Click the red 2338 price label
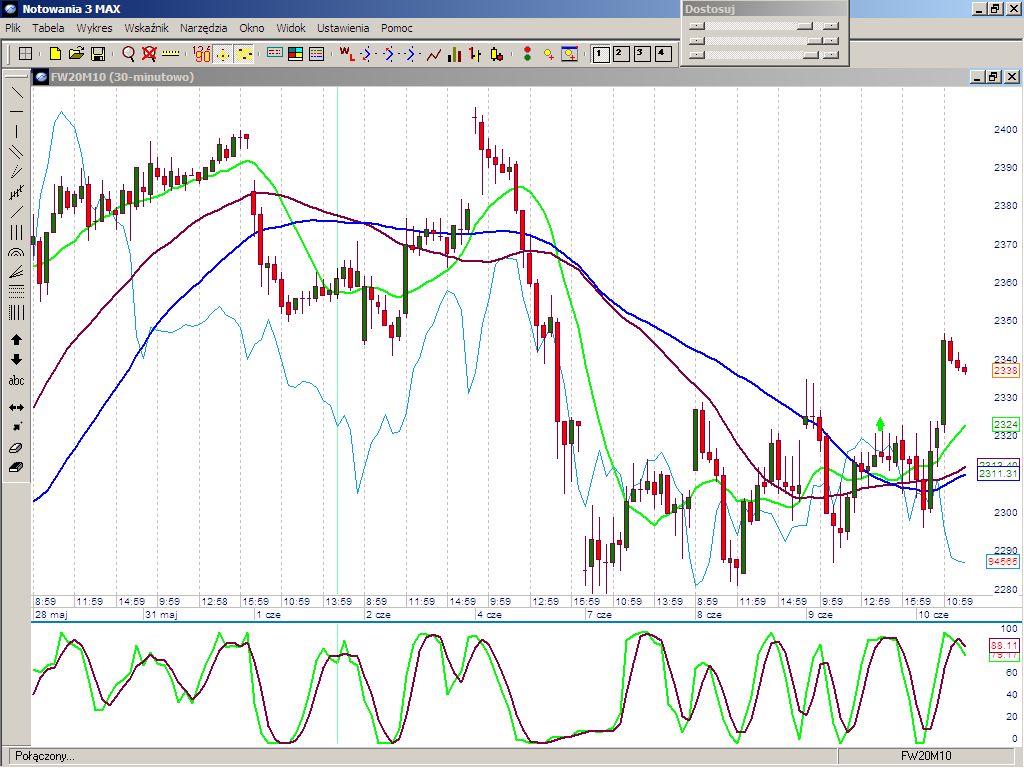The height and width of the screenshot is (768, 1024). coord(1005,371)
